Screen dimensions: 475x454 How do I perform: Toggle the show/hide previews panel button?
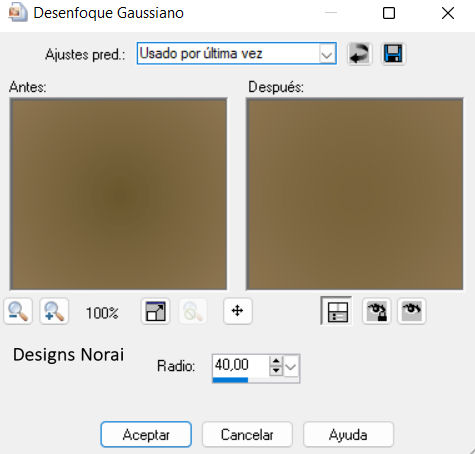tap(337, 311)
